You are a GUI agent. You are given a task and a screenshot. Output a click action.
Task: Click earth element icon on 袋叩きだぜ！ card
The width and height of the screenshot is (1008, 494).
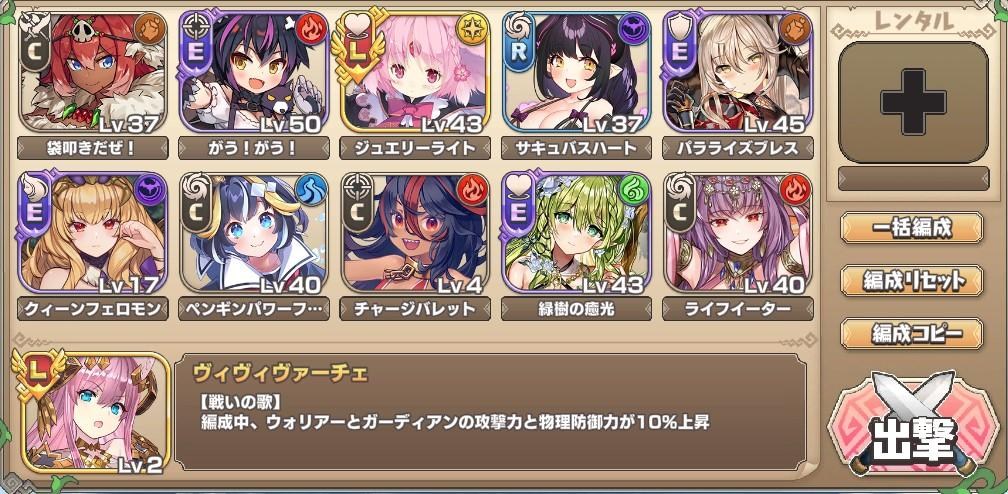[150, 29]
